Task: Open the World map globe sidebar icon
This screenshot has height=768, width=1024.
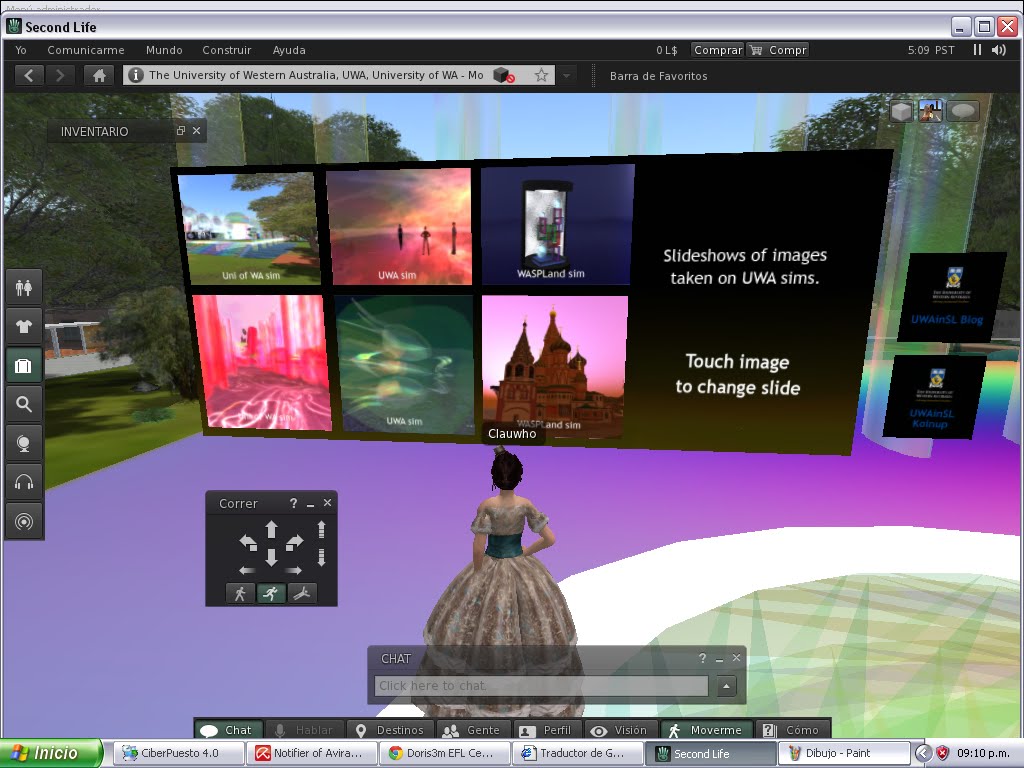Action: click(24, 443)
